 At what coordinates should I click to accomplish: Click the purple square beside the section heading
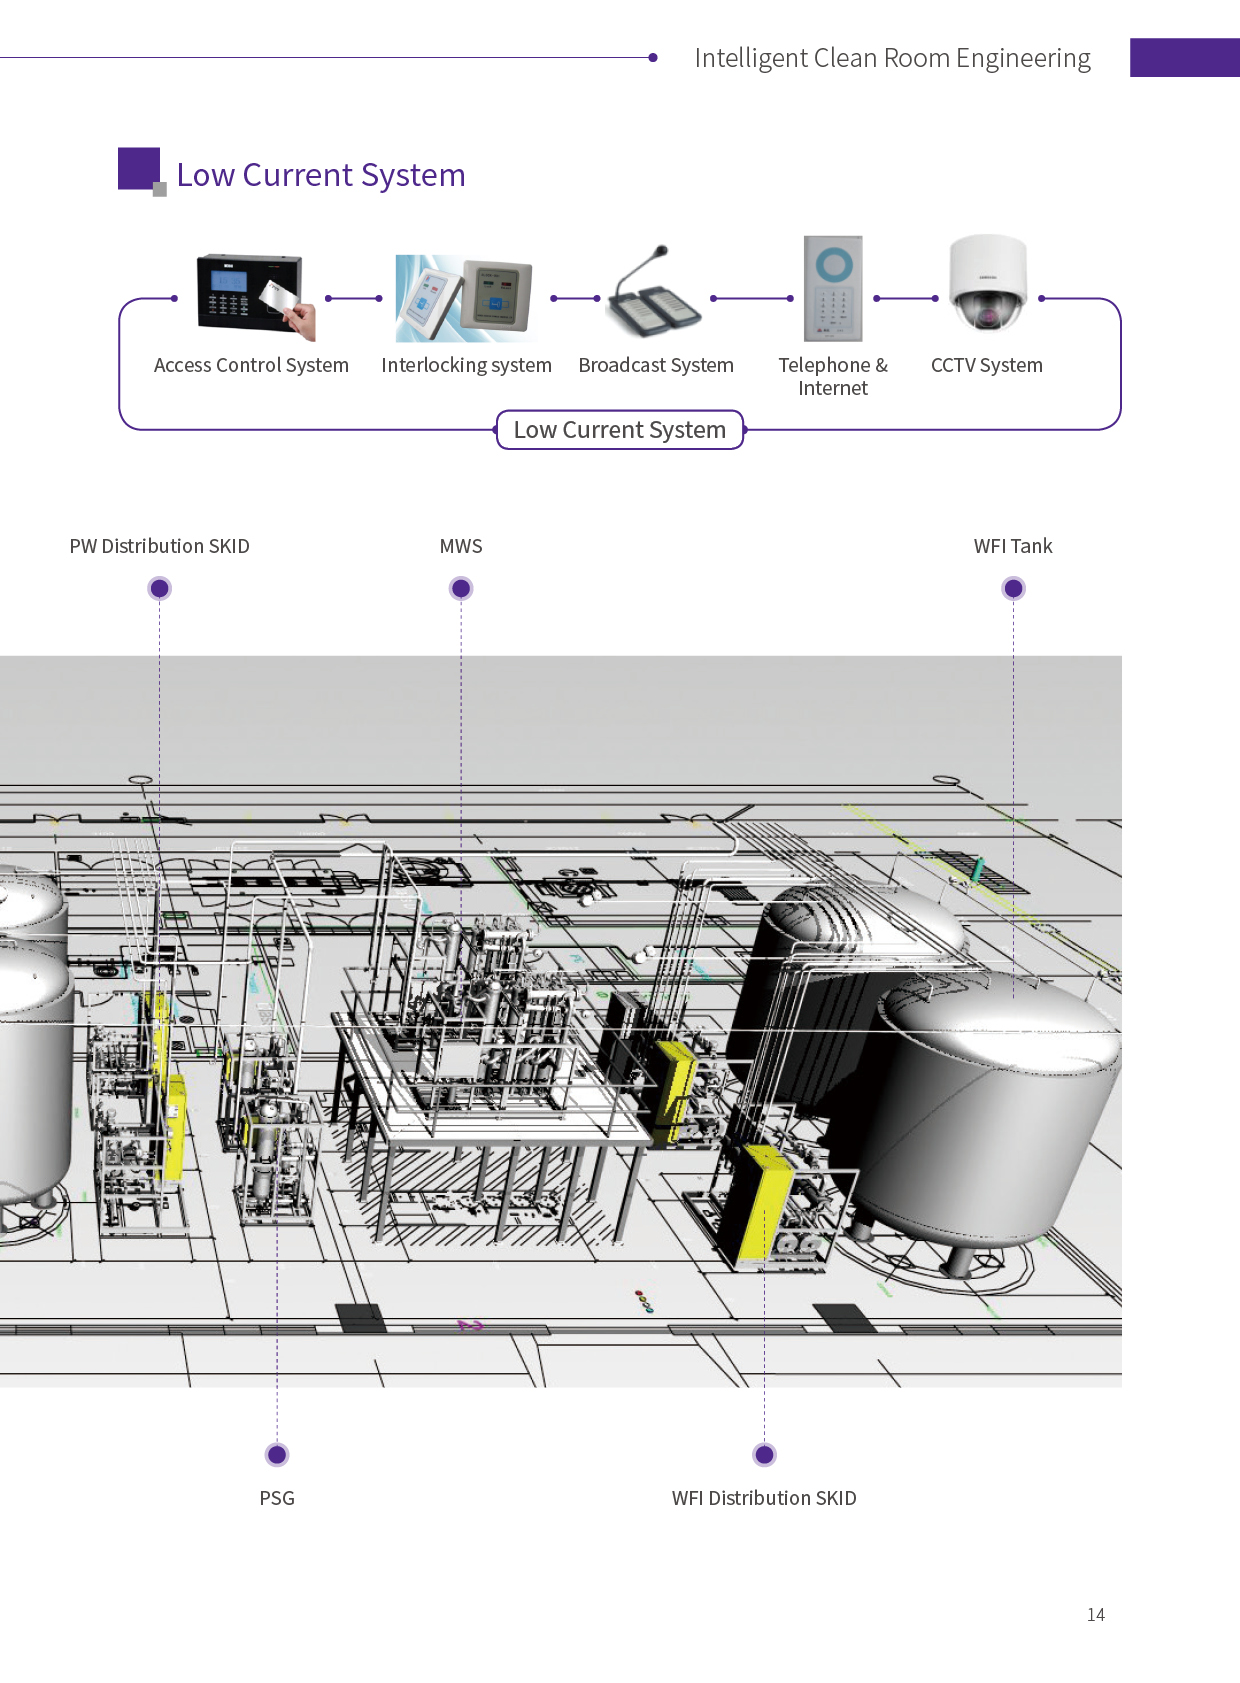(x=139, y=168)
